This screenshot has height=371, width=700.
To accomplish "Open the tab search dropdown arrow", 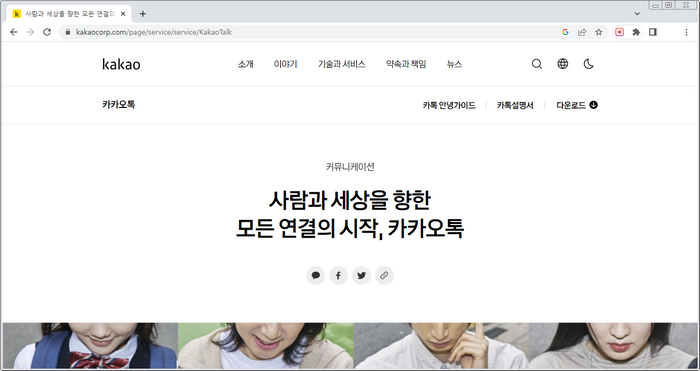I will pyautogui.click(x=637, y=14).
